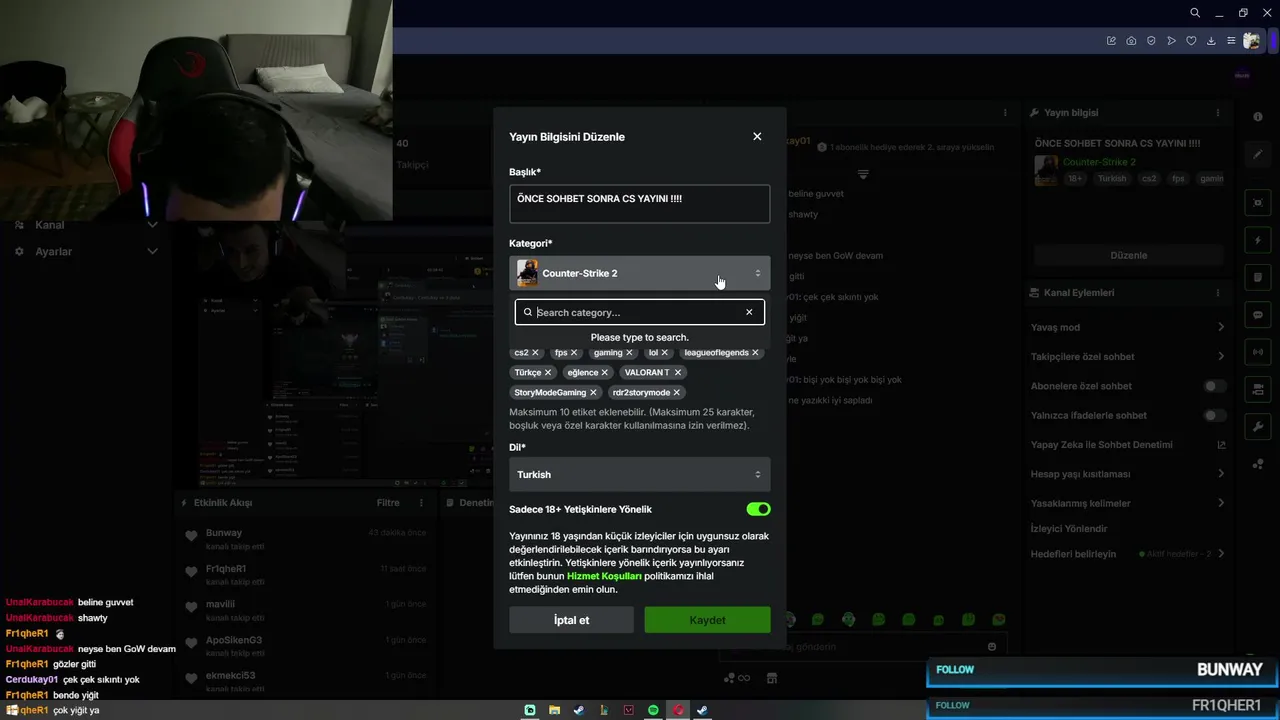Viewport: 1280px width, 720px height.
Task: Open Etkinlik Akışı panel options menu
Action: tap(421, 503)
